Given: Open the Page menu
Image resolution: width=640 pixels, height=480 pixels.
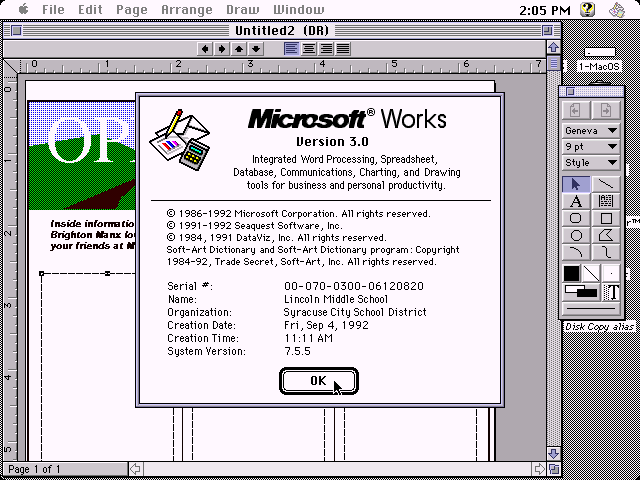Looking at the screenshot, I should tap(131, 9).
